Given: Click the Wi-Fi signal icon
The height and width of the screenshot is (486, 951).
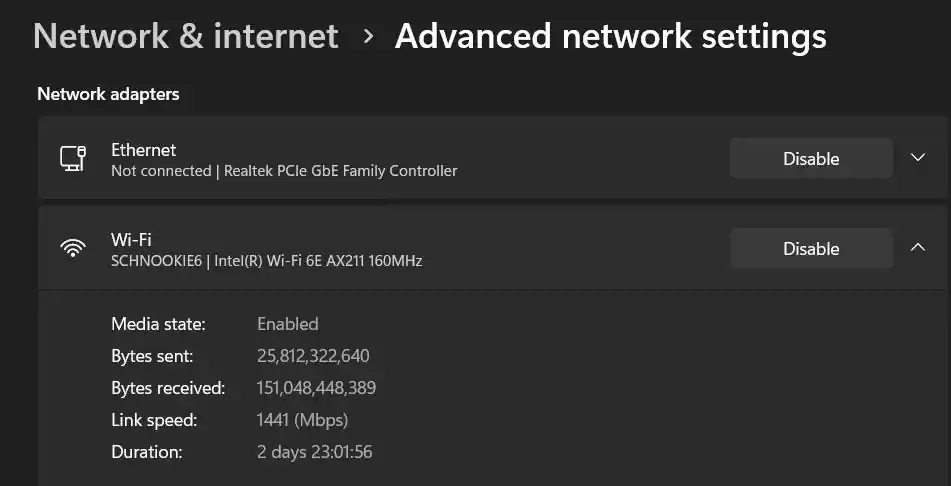Looking at the screenshot, I should coord(73,249).
